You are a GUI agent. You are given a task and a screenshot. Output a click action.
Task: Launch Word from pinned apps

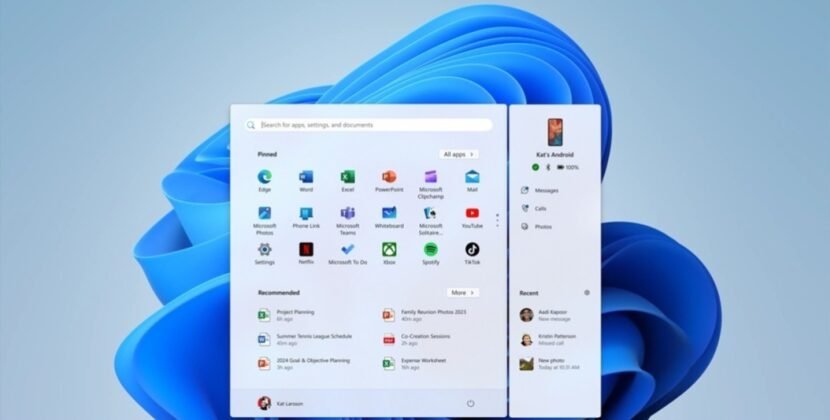306,181
